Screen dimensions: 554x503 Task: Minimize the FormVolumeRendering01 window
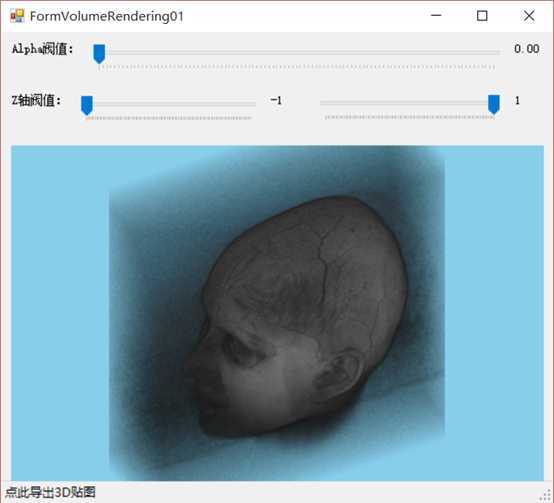(436, 16)
